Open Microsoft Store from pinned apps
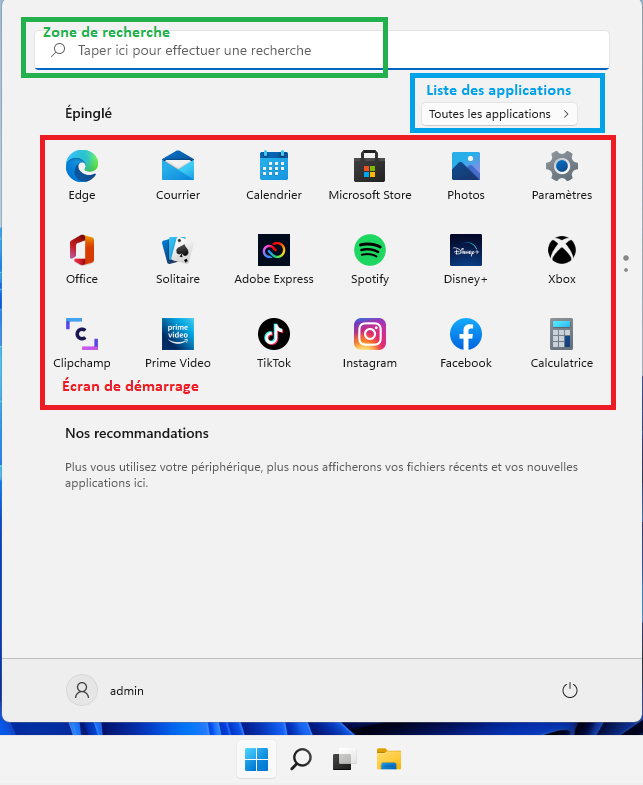 (370, 166)
